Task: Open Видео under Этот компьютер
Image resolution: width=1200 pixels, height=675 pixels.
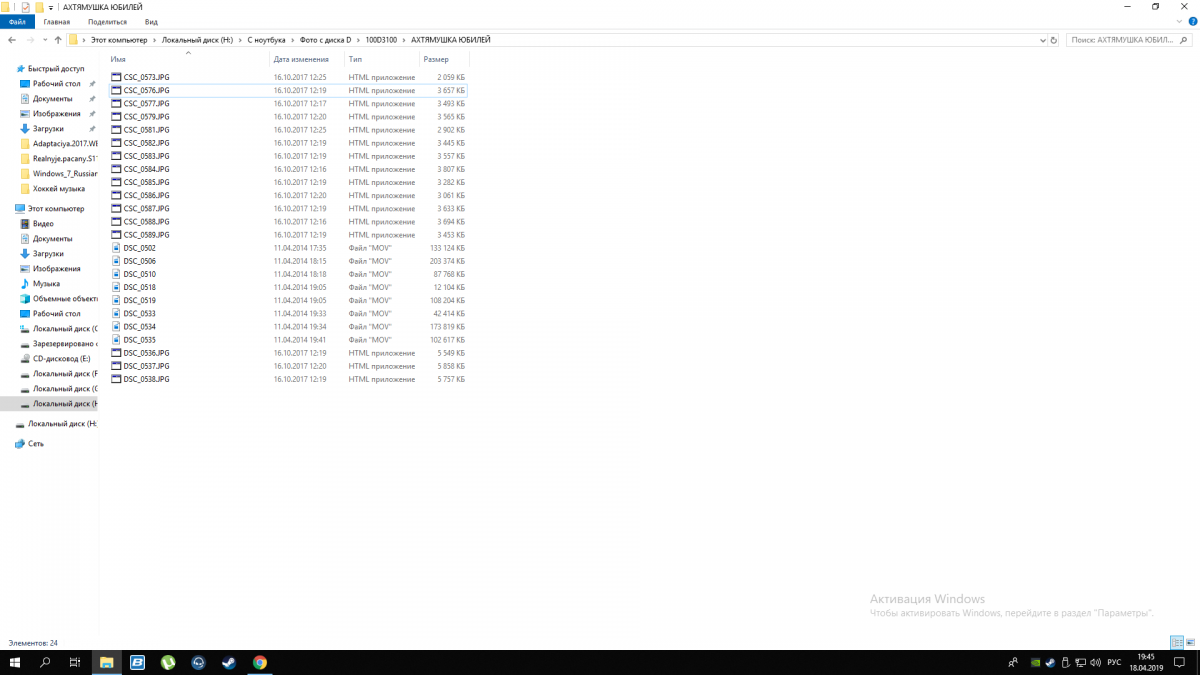Action: [43, 224]
